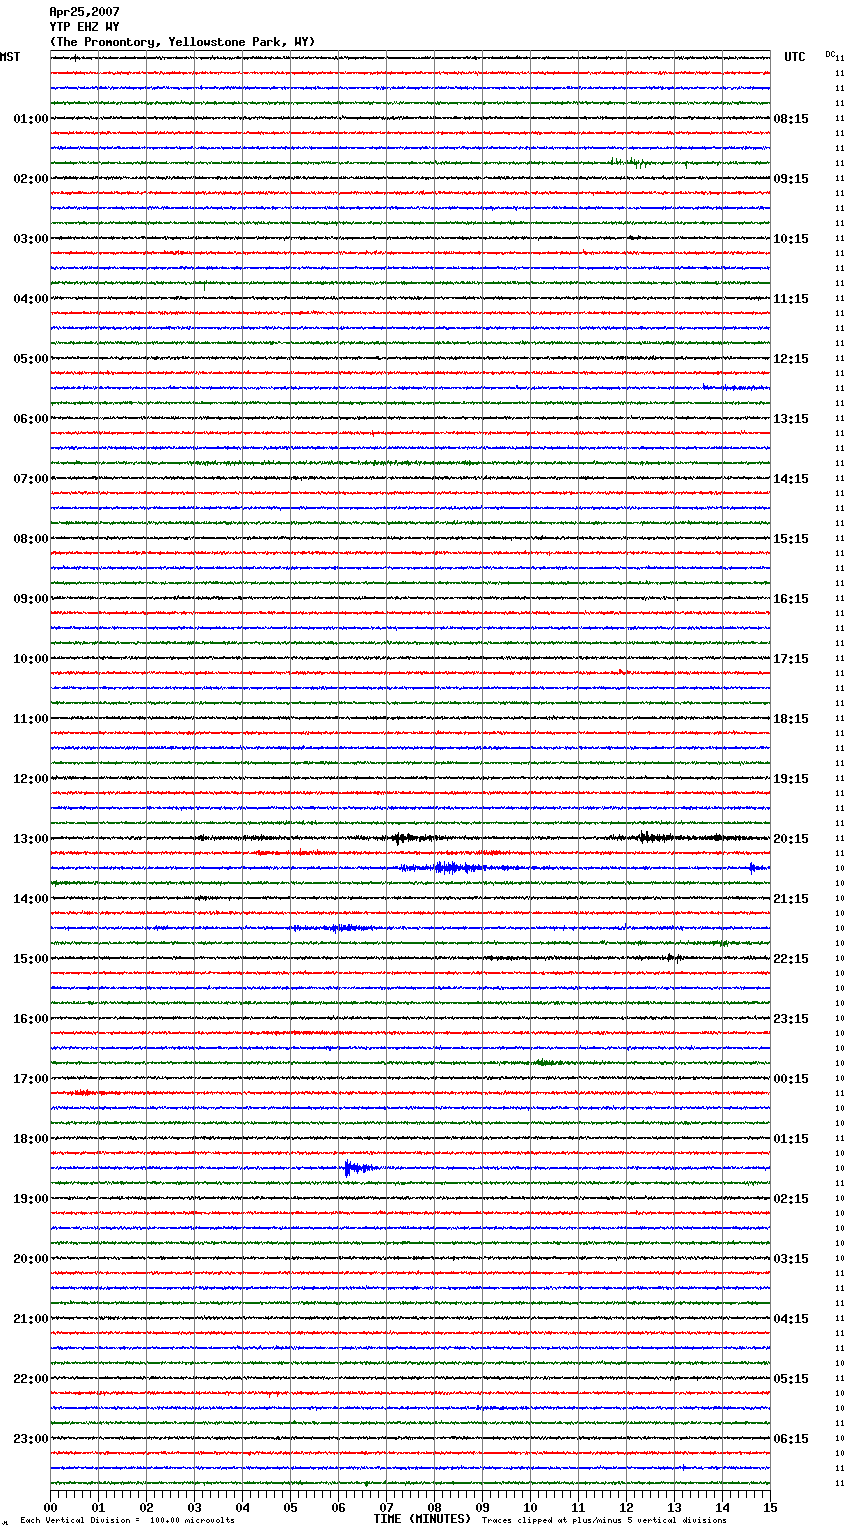850x1534 pixels.
Task: Click the '20:15' UTC time label
Action: pos(791,839)
